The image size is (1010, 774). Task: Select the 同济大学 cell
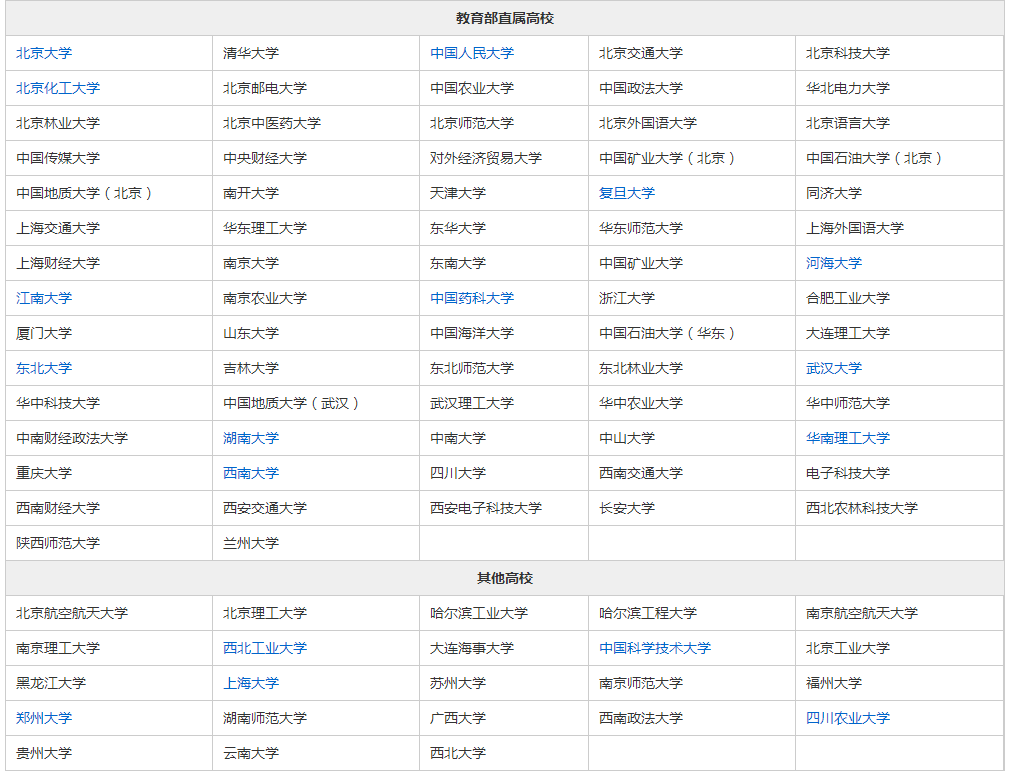899,193
